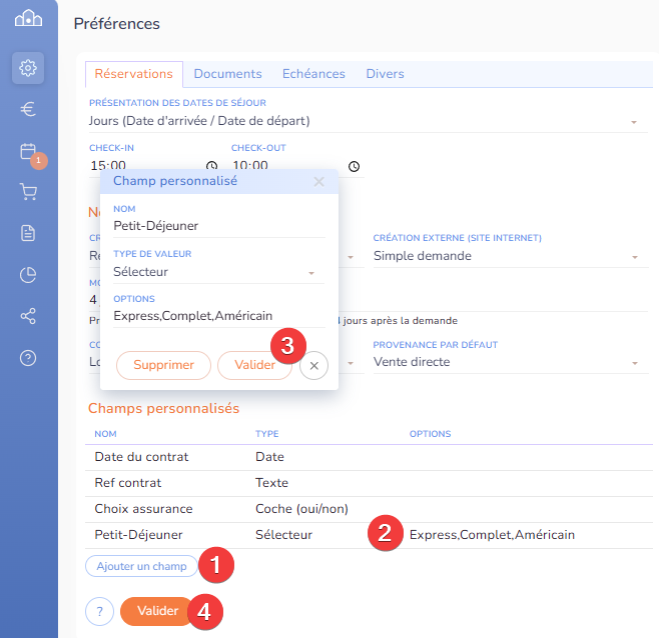Expand the Type de valeur dropdown
This screenshot has height=638, width=659.
coord(311,273)
